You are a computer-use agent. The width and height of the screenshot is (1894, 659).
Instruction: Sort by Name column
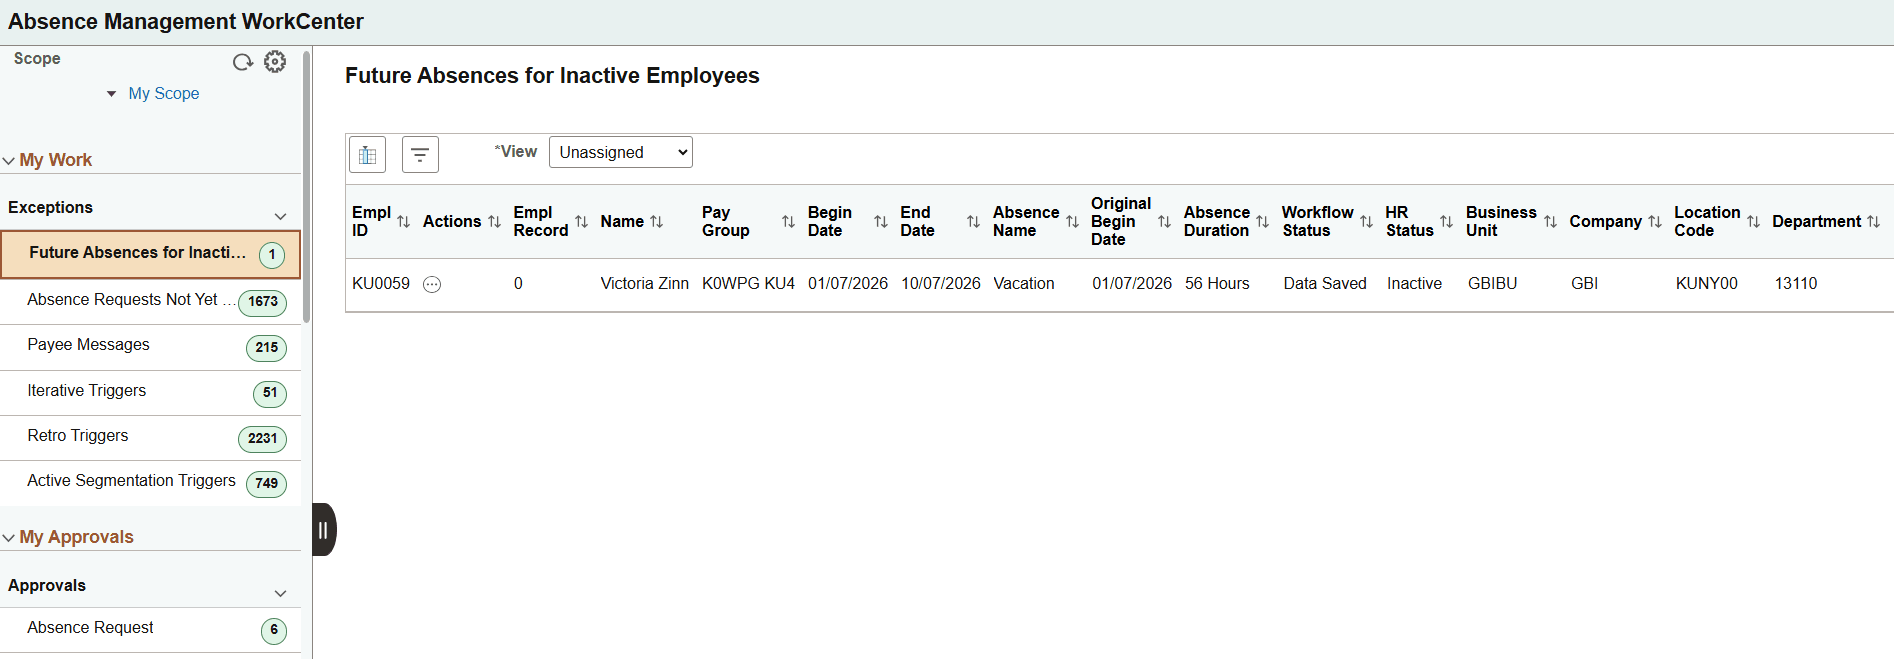pos(657,222)
